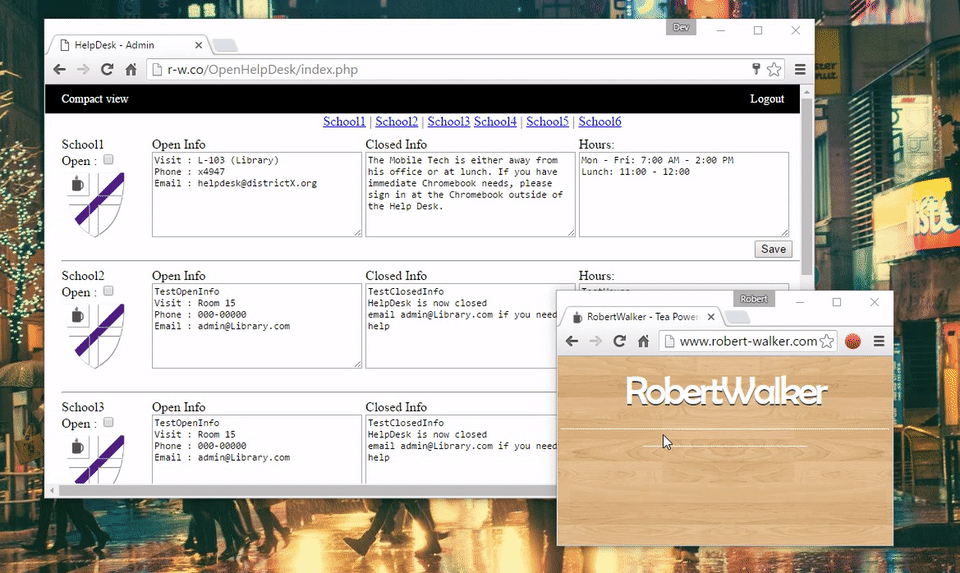
Task: Click the Robert profile badge
Action: tap(754, 299)
